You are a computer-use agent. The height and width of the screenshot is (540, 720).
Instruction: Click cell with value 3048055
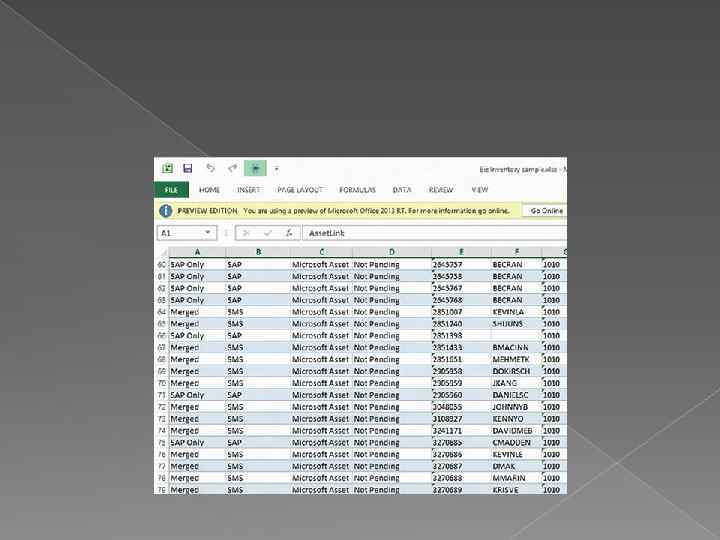click(x=461, y=407)
